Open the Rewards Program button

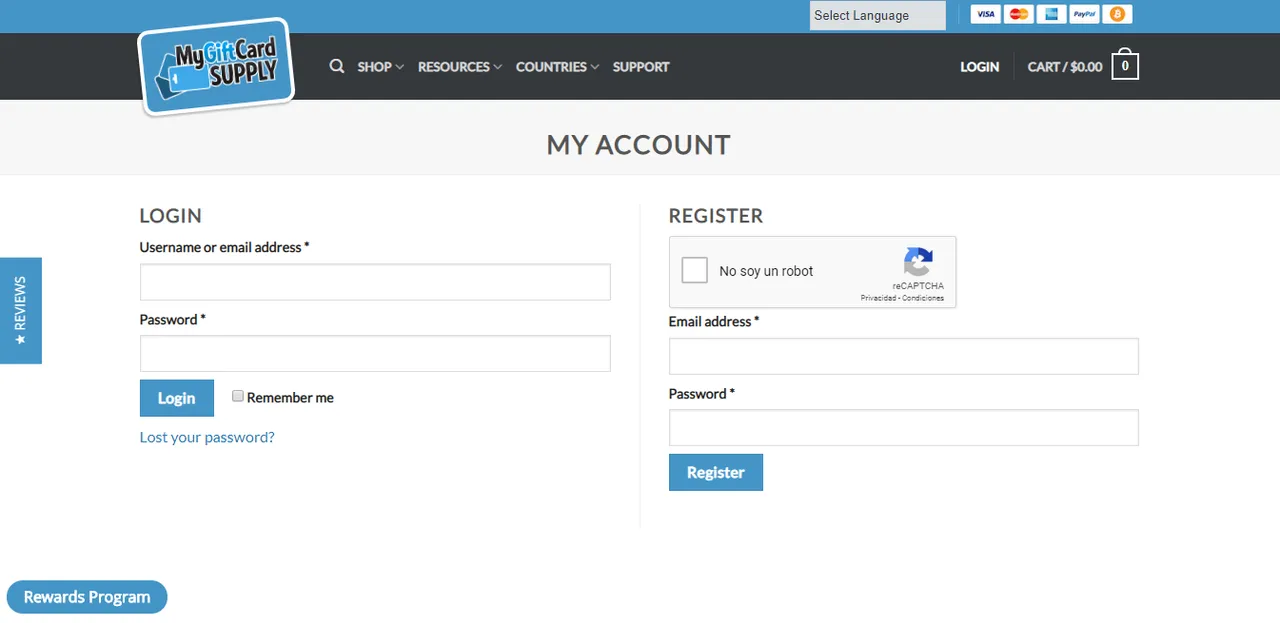click(x=87, y=597)
